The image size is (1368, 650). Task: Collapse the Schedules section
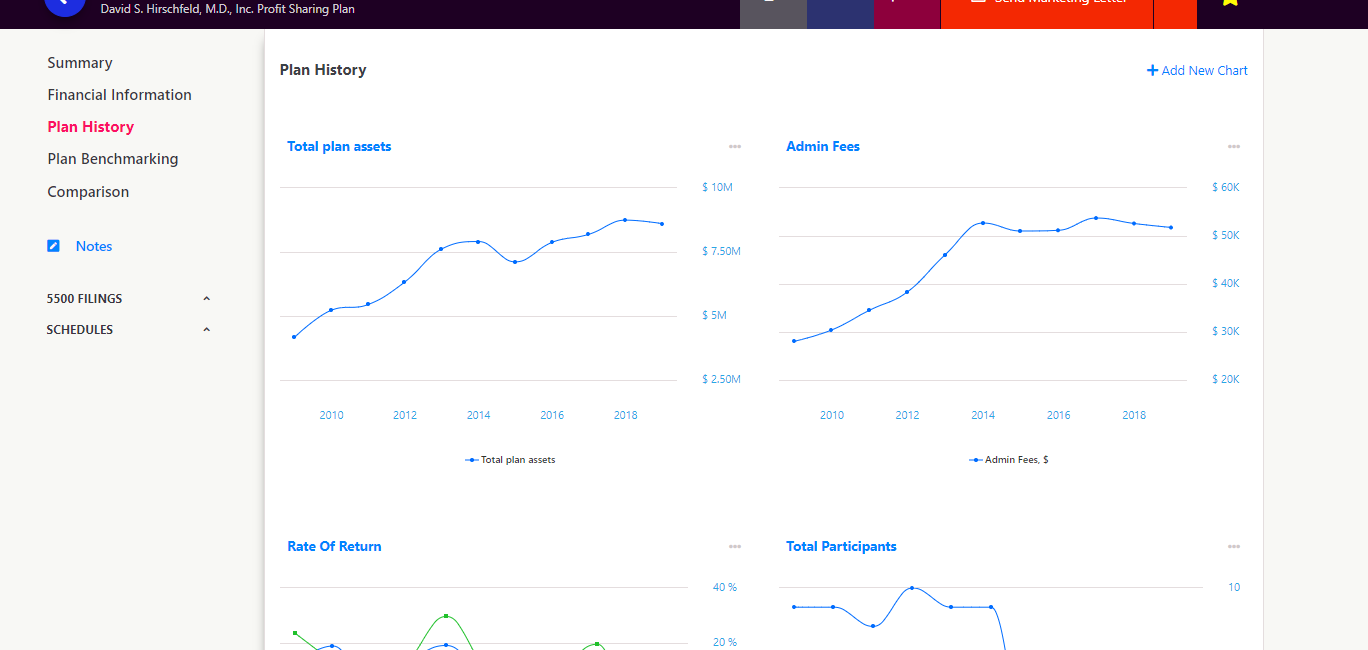[207, 330]
